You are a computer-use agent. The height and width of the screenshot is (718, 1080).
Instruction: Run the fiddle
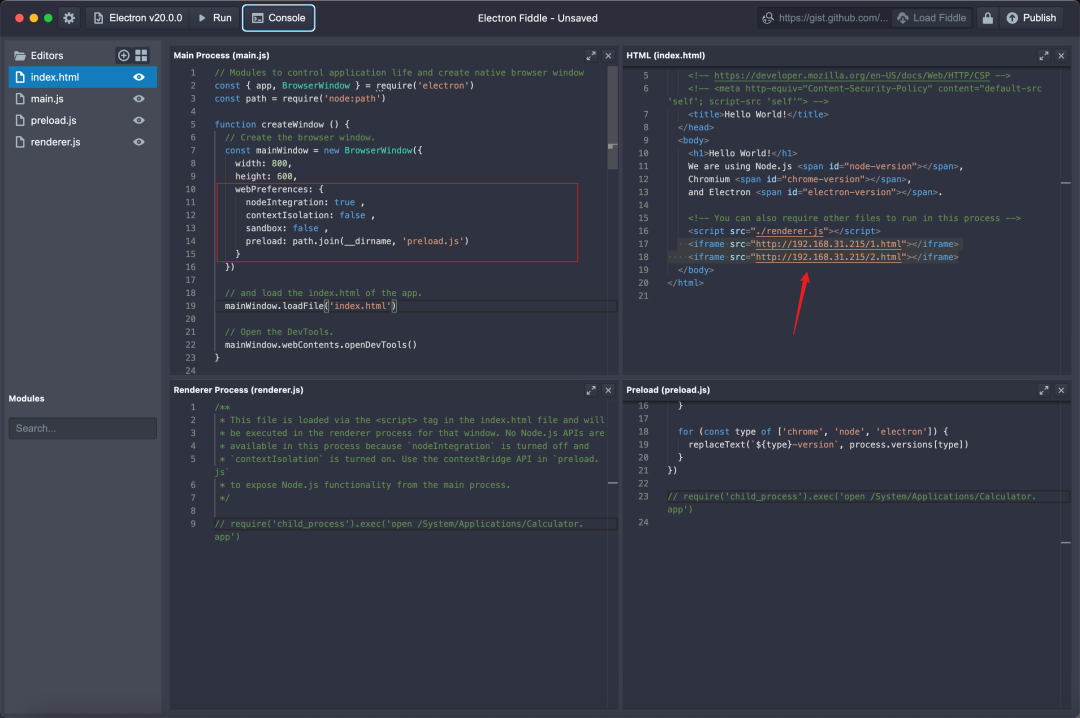pyautogui.click(x=215, y=18)
